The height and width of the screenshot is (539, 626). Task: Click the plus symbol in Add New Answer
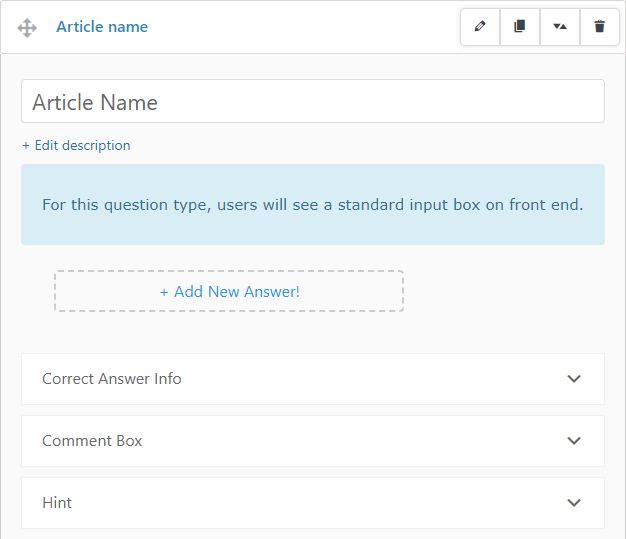tap(164, 292)
